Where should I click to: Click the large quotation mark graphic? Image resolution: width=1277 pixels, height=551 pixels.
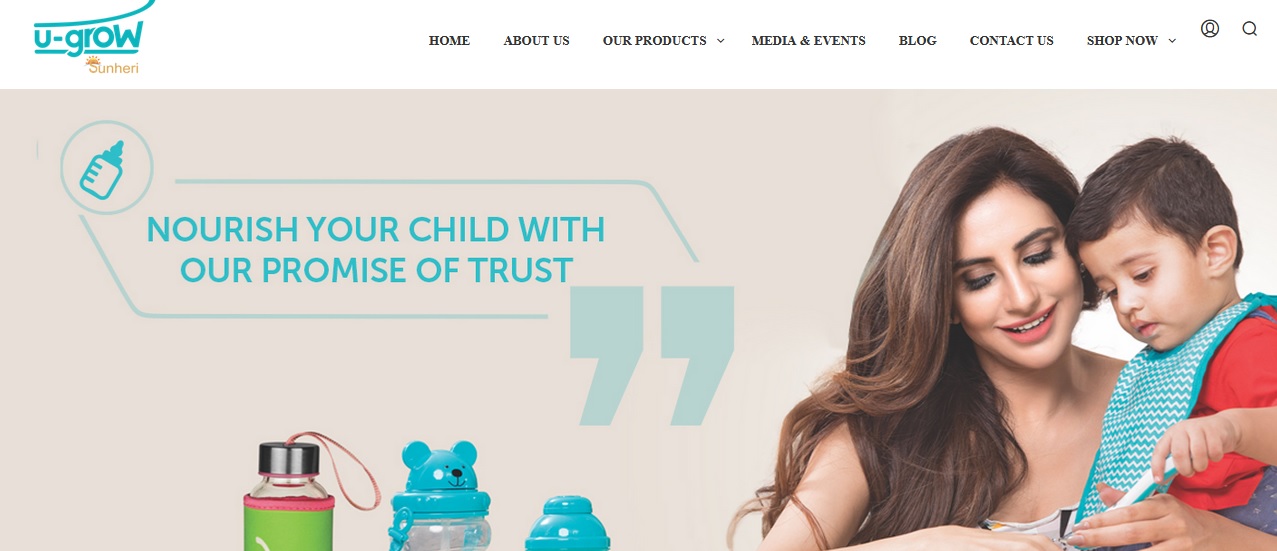tap(652, 355)
